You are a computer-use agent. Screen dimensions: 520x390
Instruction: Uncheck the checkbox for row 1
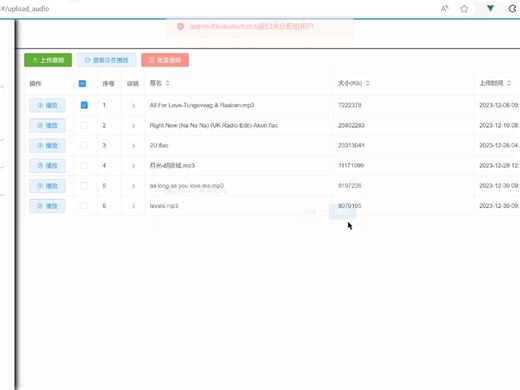tap(84, 105)
